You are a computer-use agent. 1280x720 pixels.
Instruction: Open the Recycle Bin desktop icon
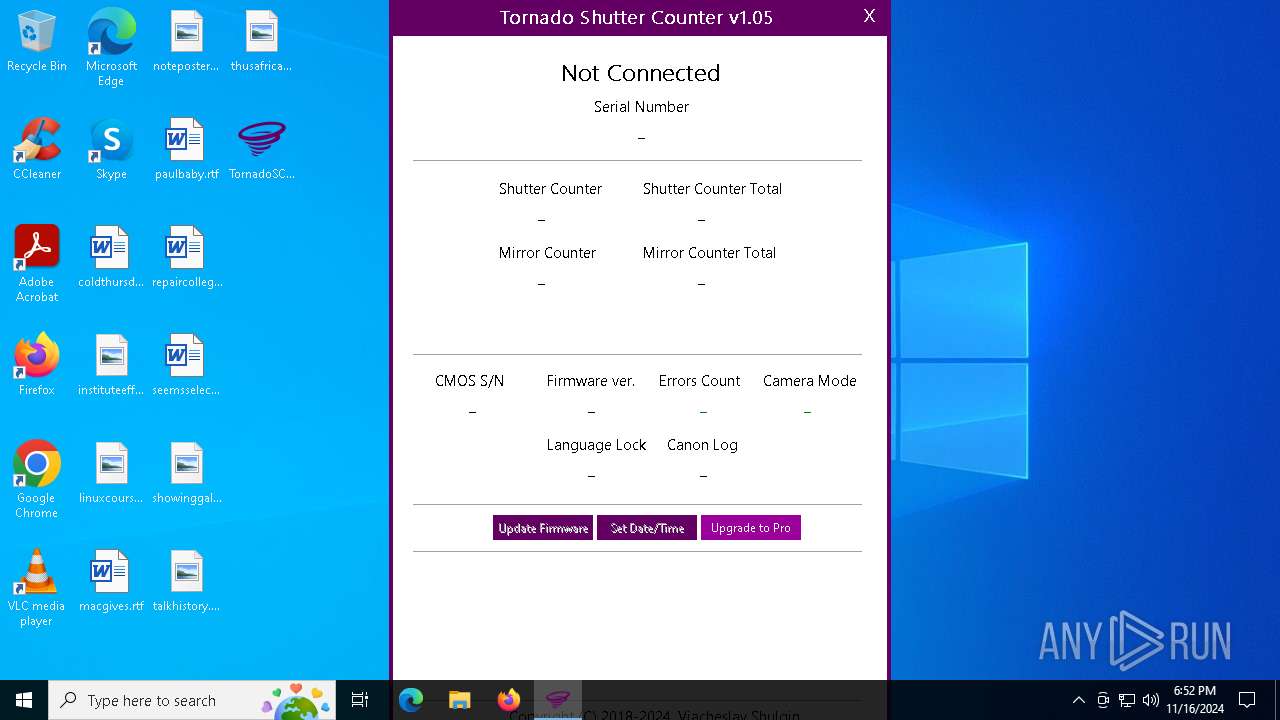[37, 41]
